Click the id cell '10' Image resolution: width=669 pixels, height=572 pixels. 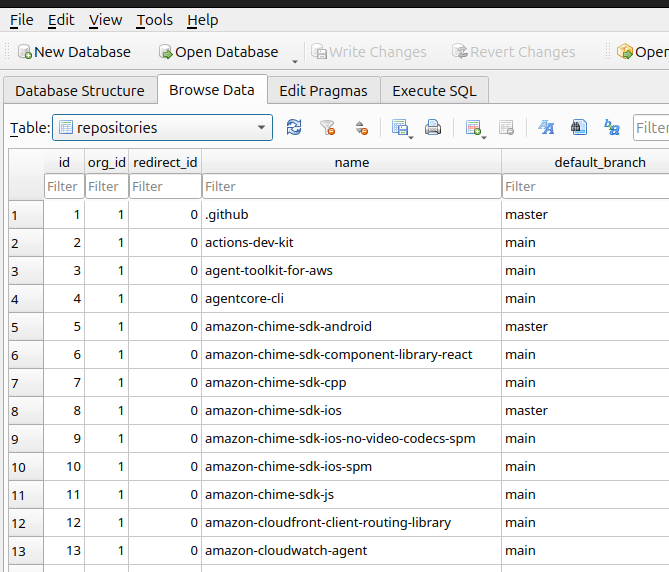pos(64,467)
